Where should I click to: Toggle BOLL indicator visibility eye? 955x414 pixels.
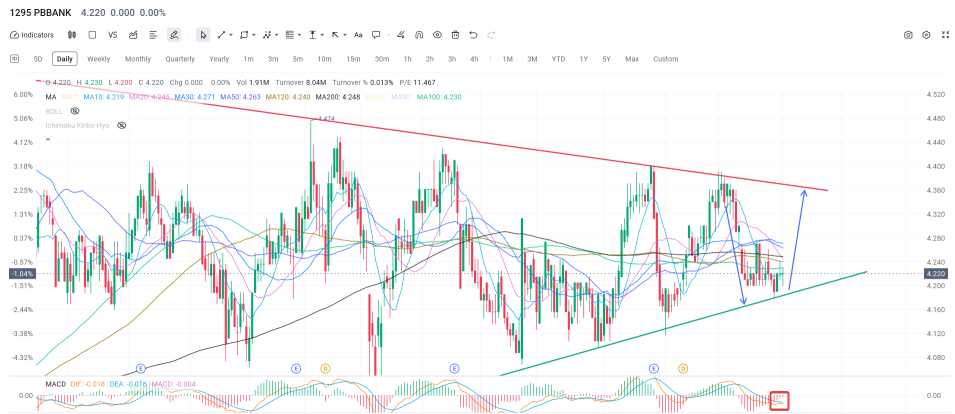74,112
